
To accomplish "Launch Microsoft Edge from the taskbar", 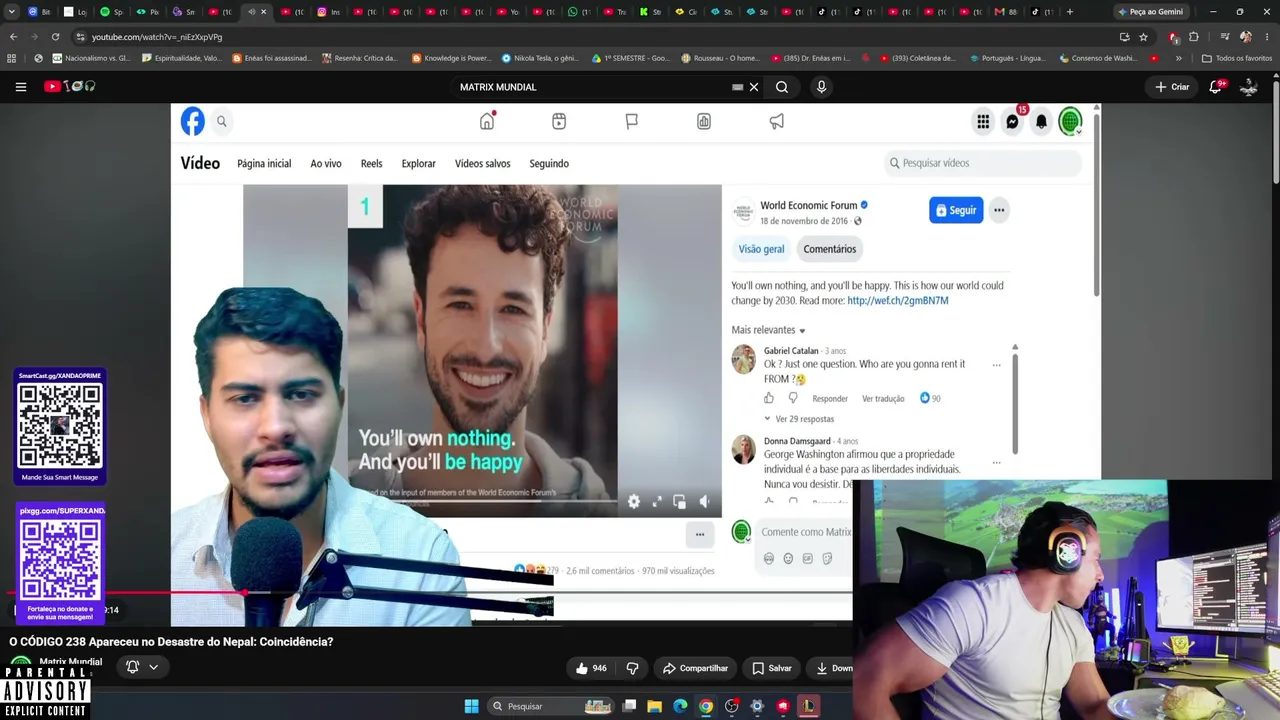I will tap(680, 706).
